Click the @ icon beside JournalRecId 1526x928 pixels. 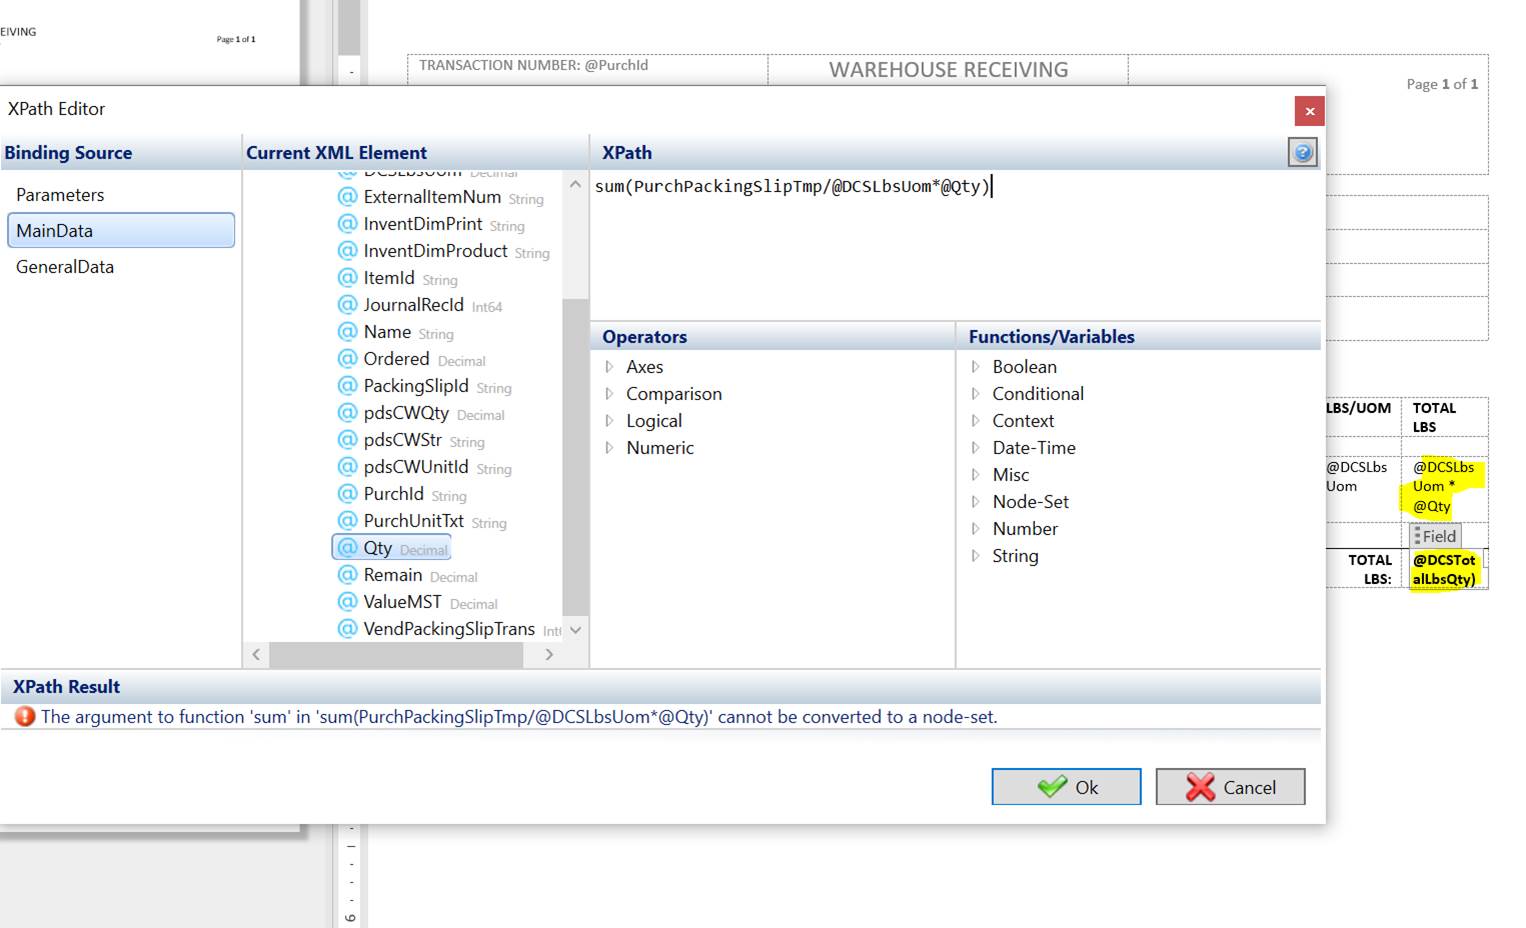tap(348, 305)
